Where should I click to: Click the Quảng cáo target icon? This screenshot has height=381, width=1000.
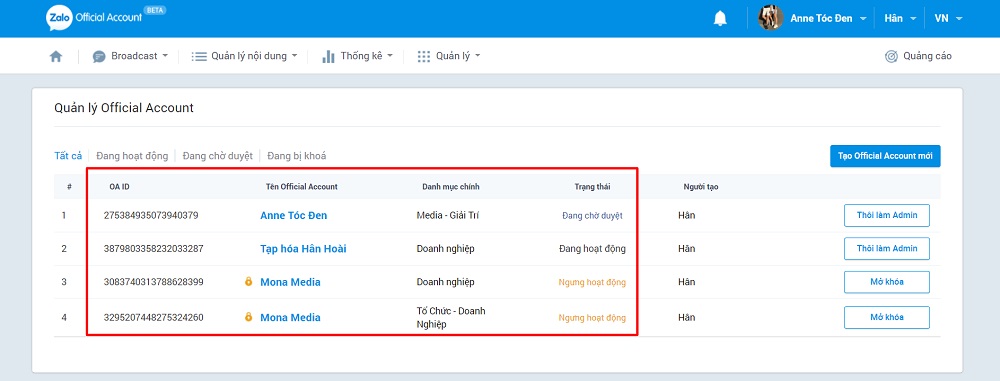(x=891, y=56)
